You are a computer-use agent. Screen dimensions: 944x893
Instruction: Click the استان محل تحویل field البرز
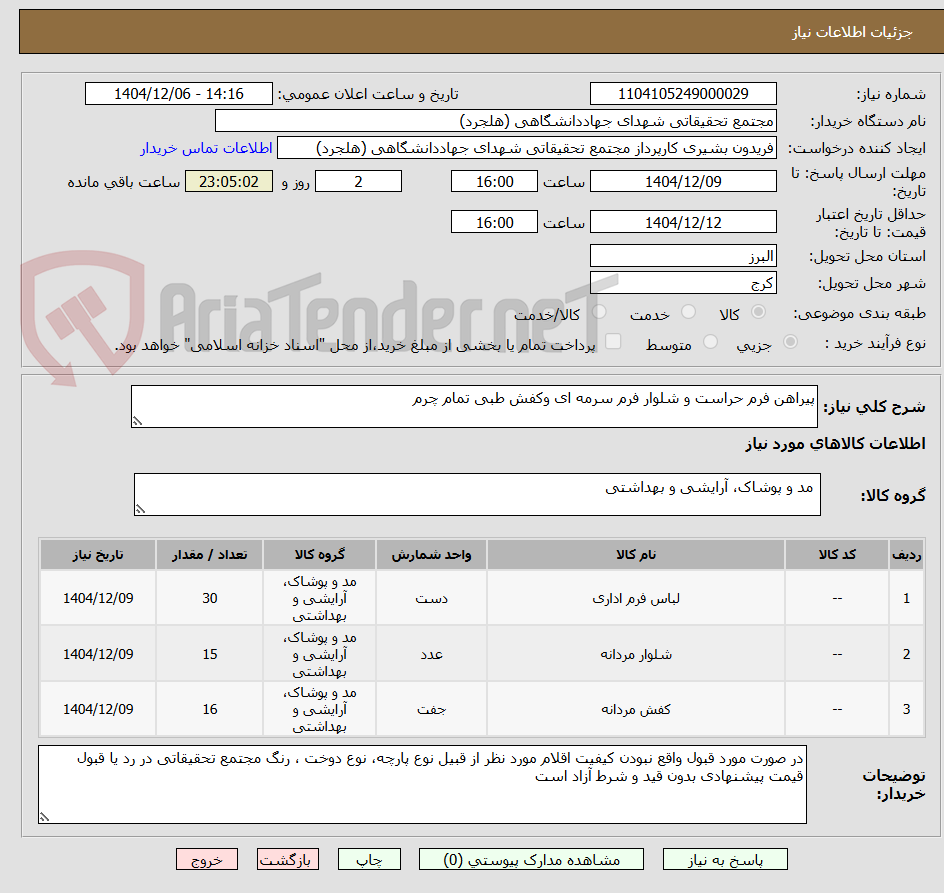683,256
